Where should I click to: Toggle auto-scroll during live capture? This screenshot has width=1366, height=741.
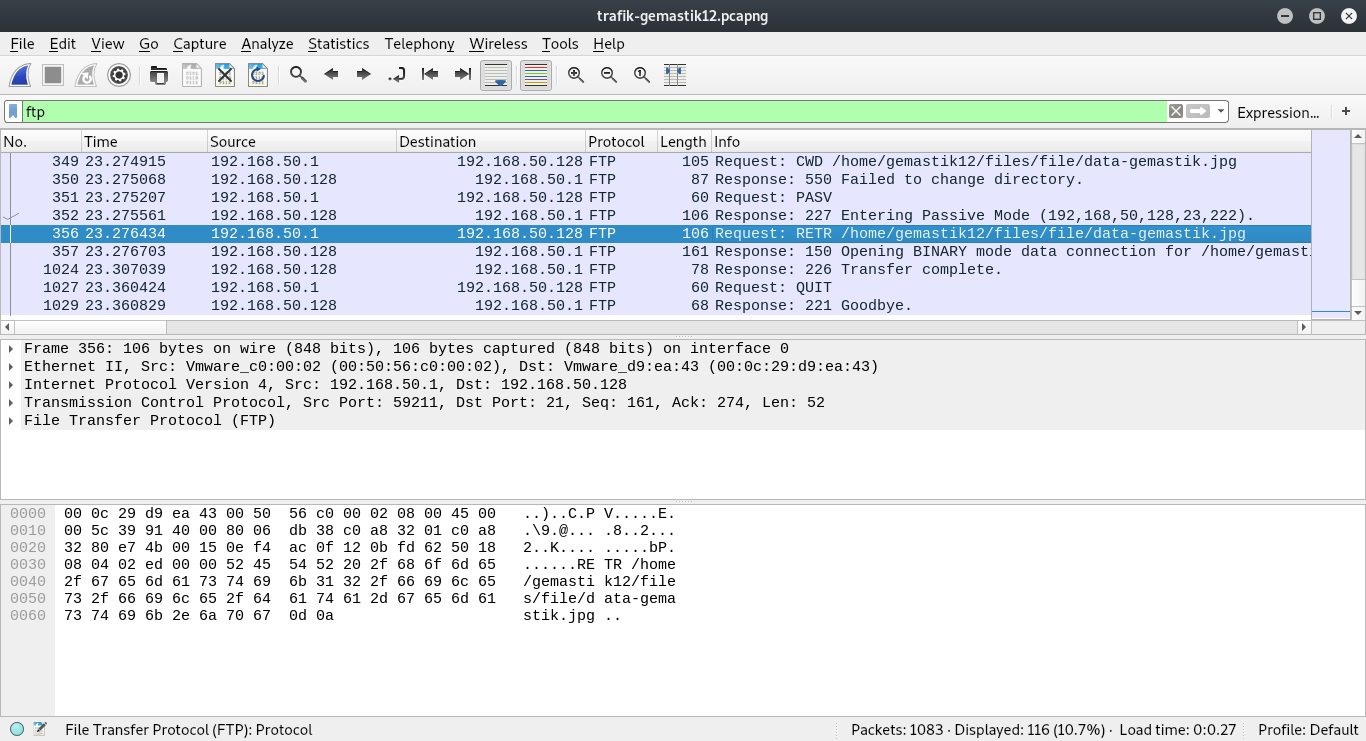coord(496,75)
